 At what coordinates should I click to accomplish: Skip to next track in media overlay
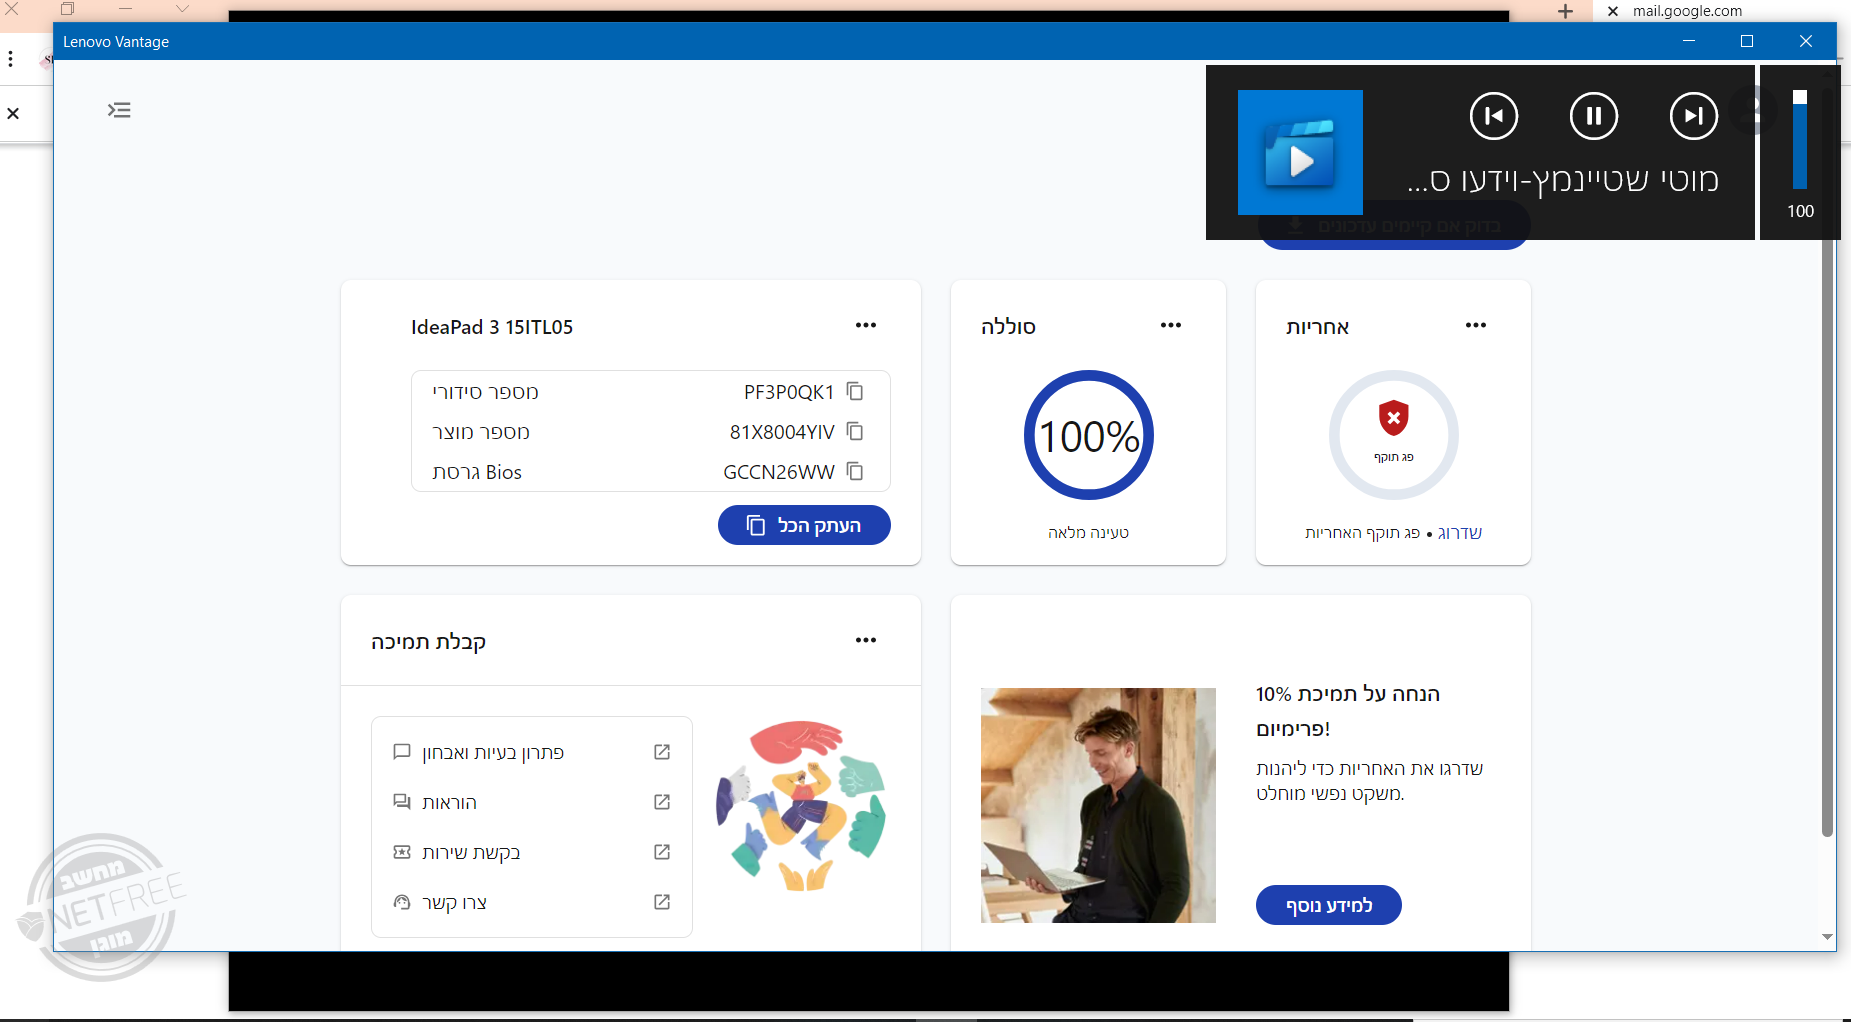point(1694,115)
